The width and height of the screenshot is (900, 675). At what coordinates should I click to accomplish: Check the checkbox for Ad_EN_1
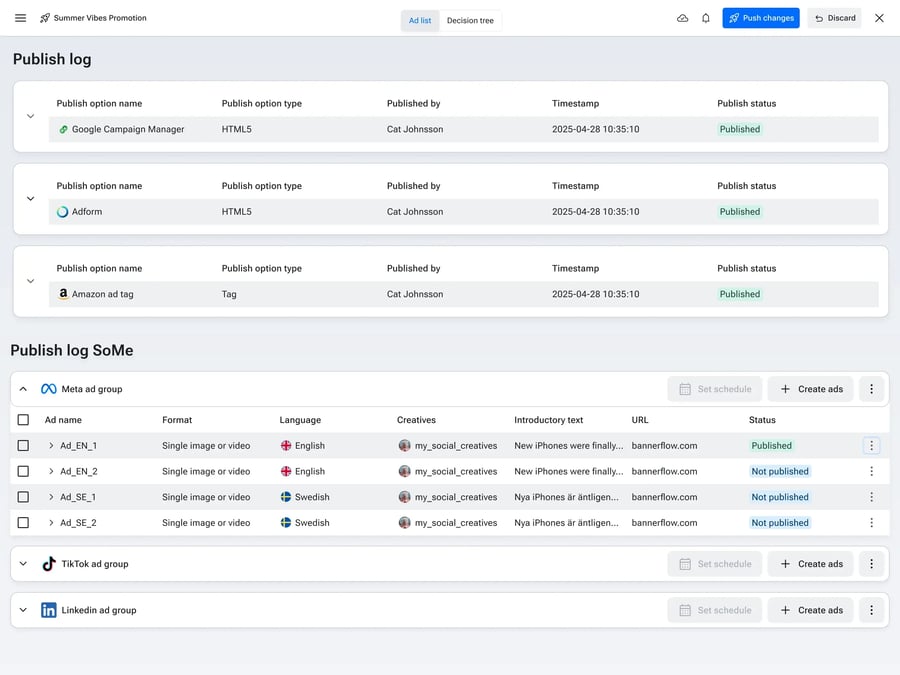point(24,445)
